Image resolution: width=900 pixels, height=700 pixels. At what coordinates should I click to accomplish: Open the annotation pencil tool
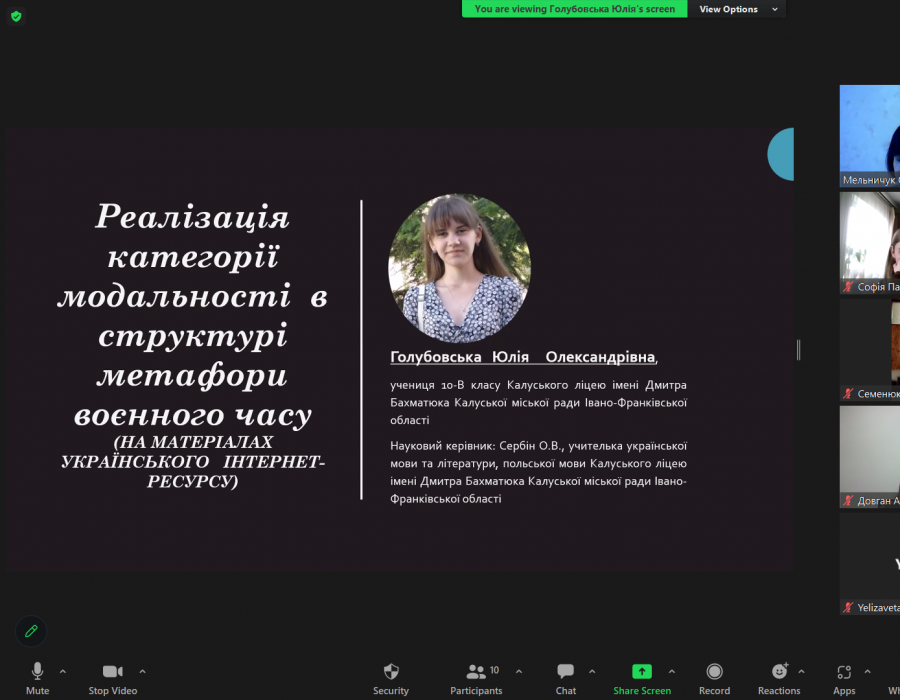(x=31, y=631)
